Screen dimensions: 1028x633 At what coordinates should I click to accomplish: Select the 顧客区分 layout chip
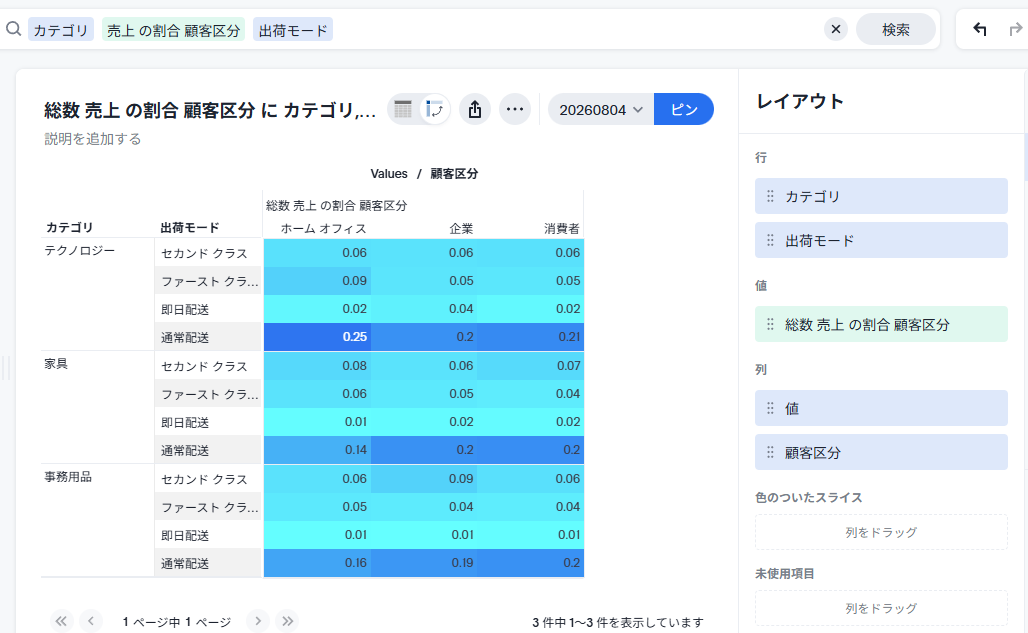click(881, 452)
